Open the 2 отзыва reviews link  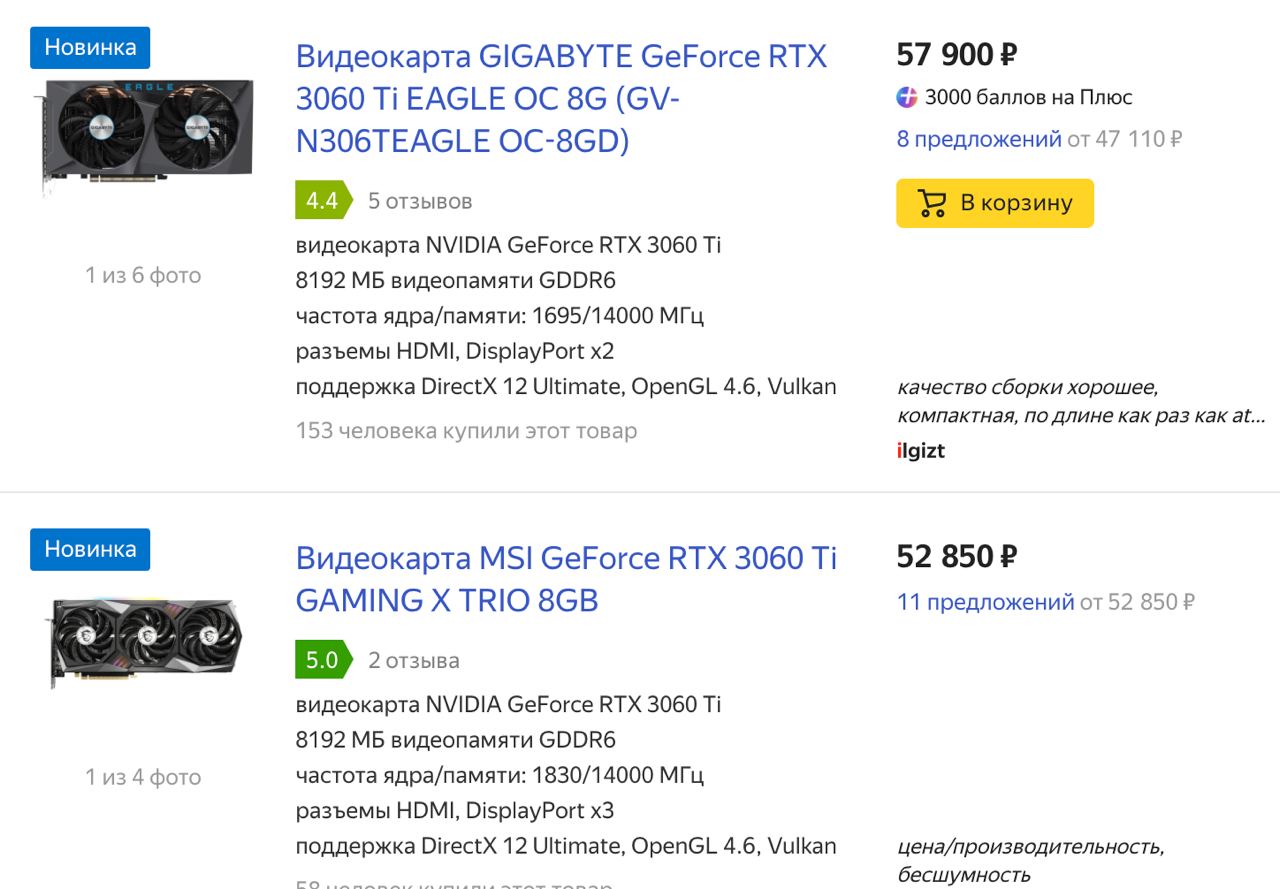[414, 660]
